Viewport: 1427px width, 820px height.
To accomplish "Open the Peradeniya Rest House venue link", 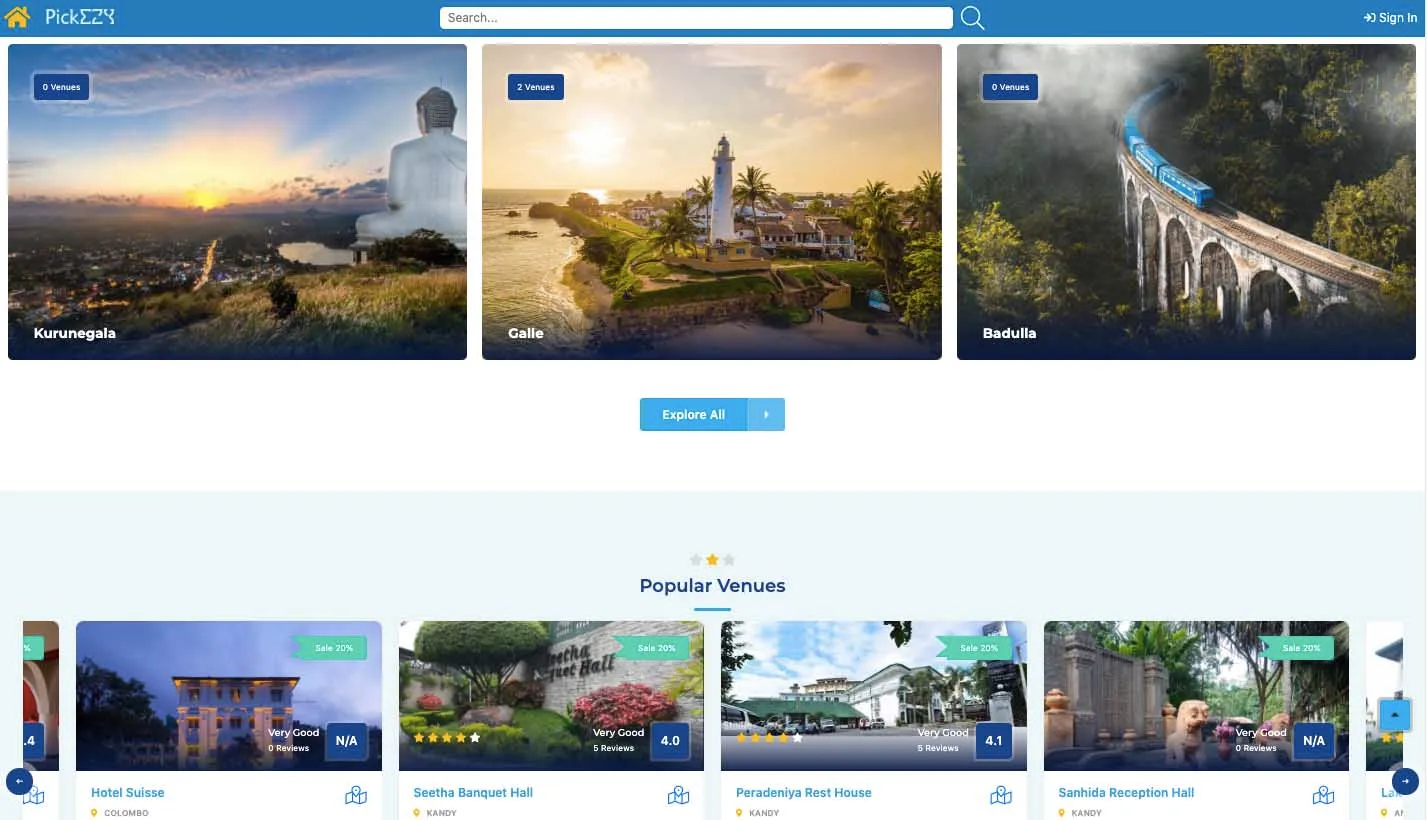I will point(804,793).
